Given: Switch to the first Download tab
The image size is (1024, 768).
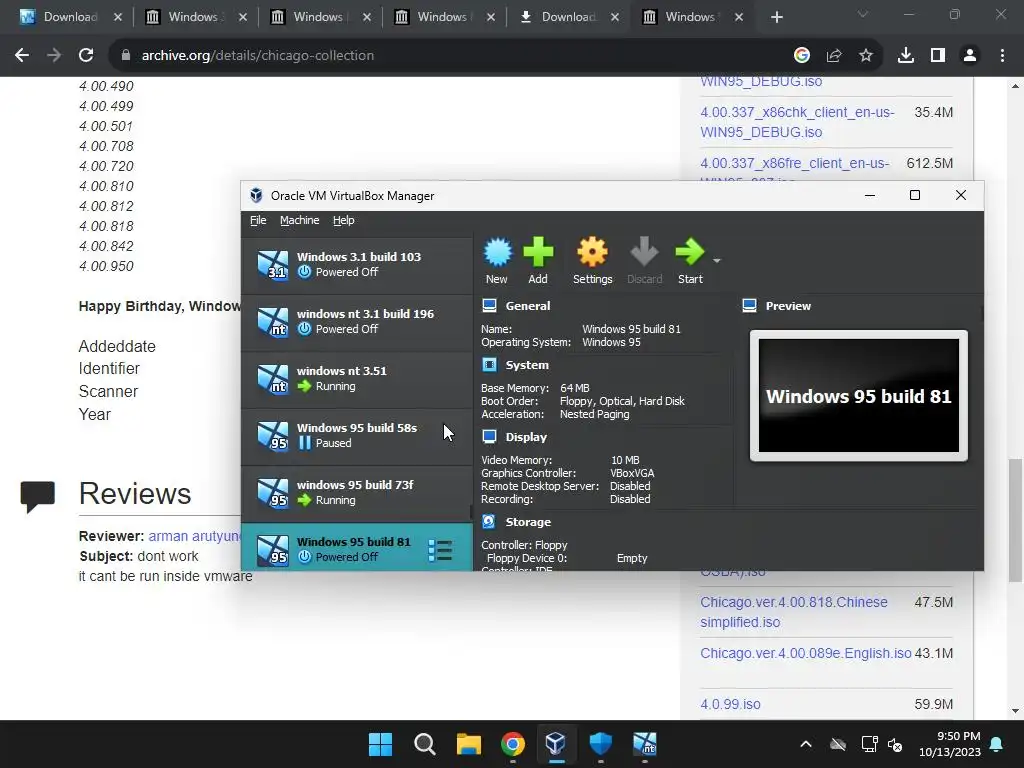Looking at the screenshot, I should [x=71, y=17].
